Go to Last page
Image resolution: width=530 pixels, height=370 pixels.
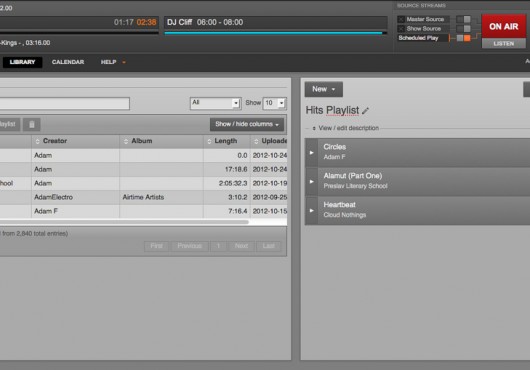(x=268, y=246)
